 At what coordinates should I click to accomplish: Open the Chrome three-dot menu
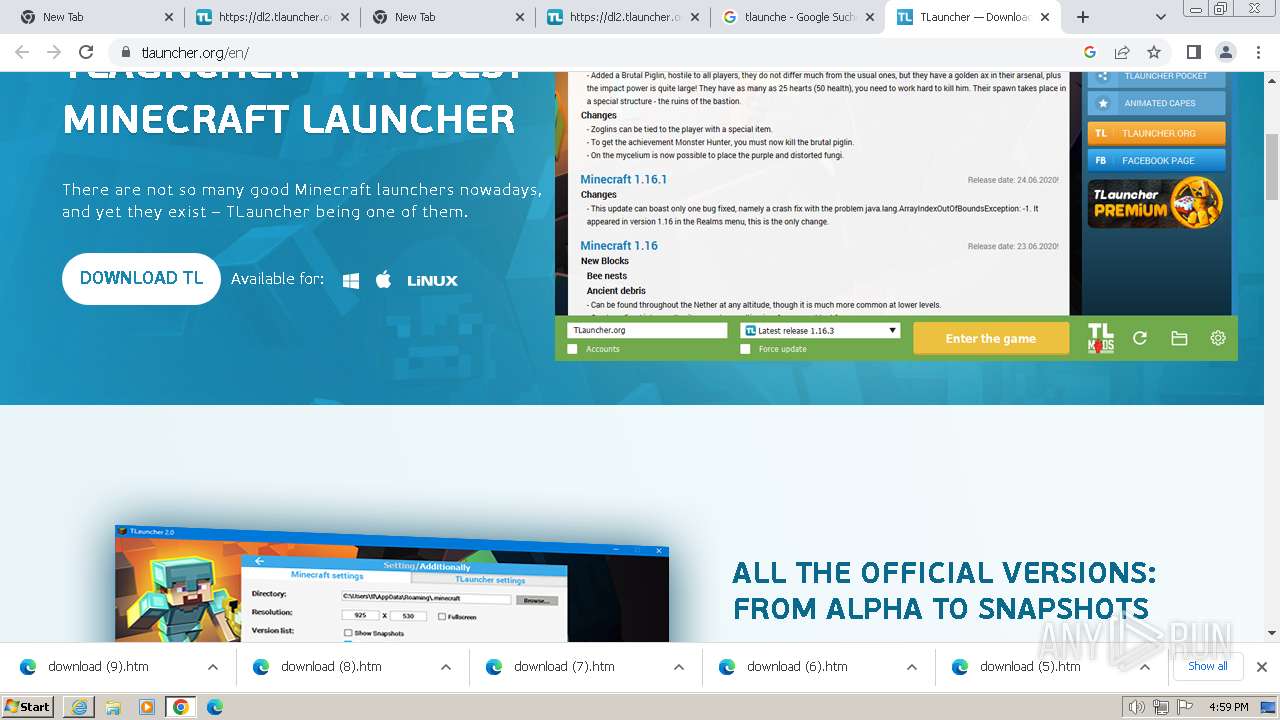[1258, 53]
